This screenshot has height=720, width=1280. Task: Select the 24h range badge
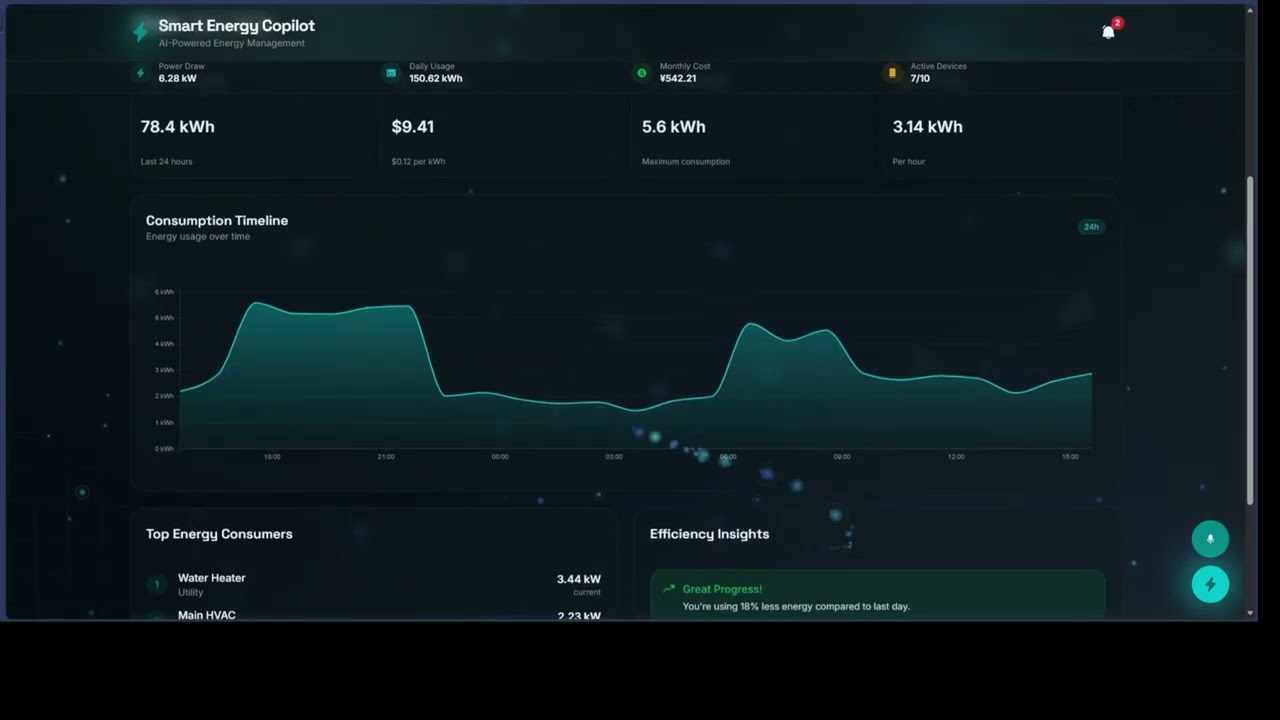pos(1091,227)
